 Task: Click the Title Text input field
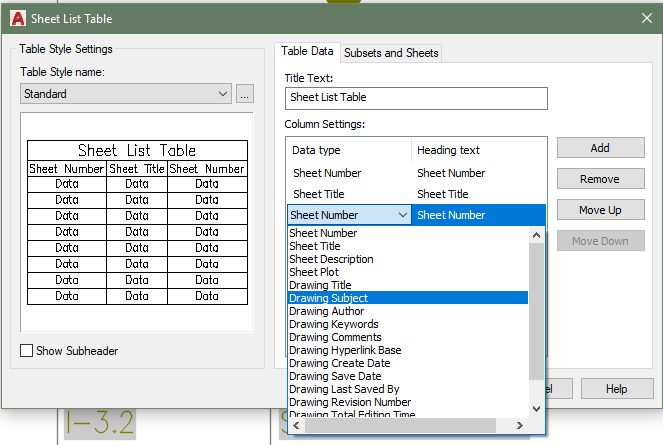416,98
